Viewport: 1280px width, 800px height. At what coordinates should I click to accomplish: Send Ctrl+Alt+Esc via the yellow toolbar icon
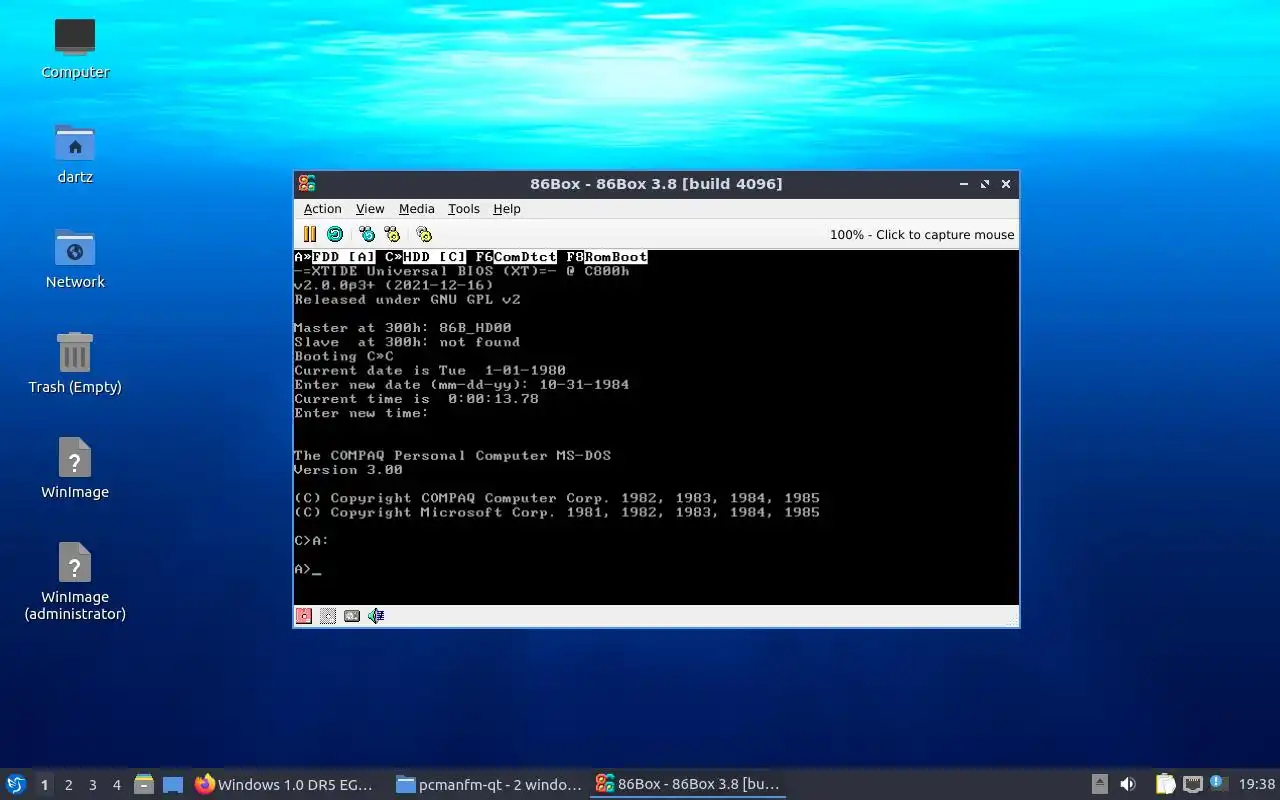coord(392,234)
